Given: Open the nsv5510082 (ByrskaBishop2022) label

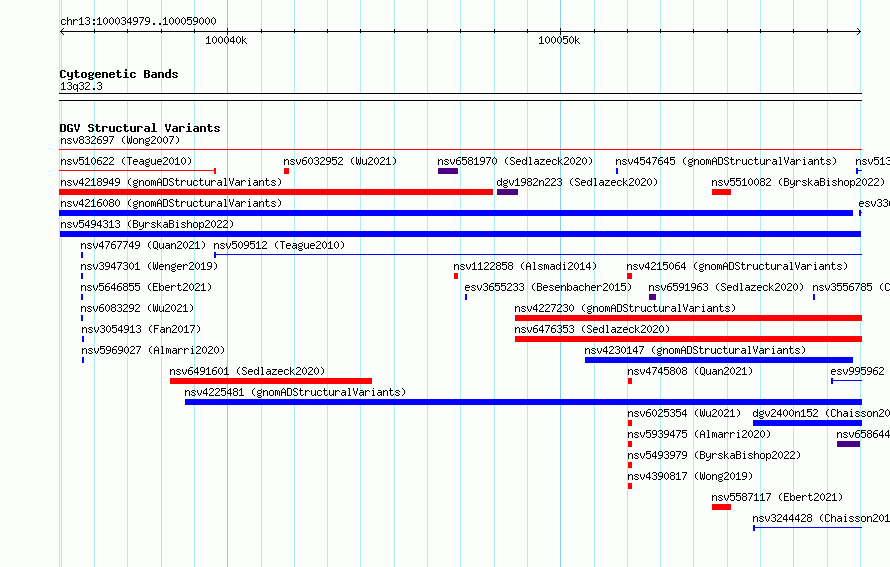Looking at the screenshot, I should point(798,182).
